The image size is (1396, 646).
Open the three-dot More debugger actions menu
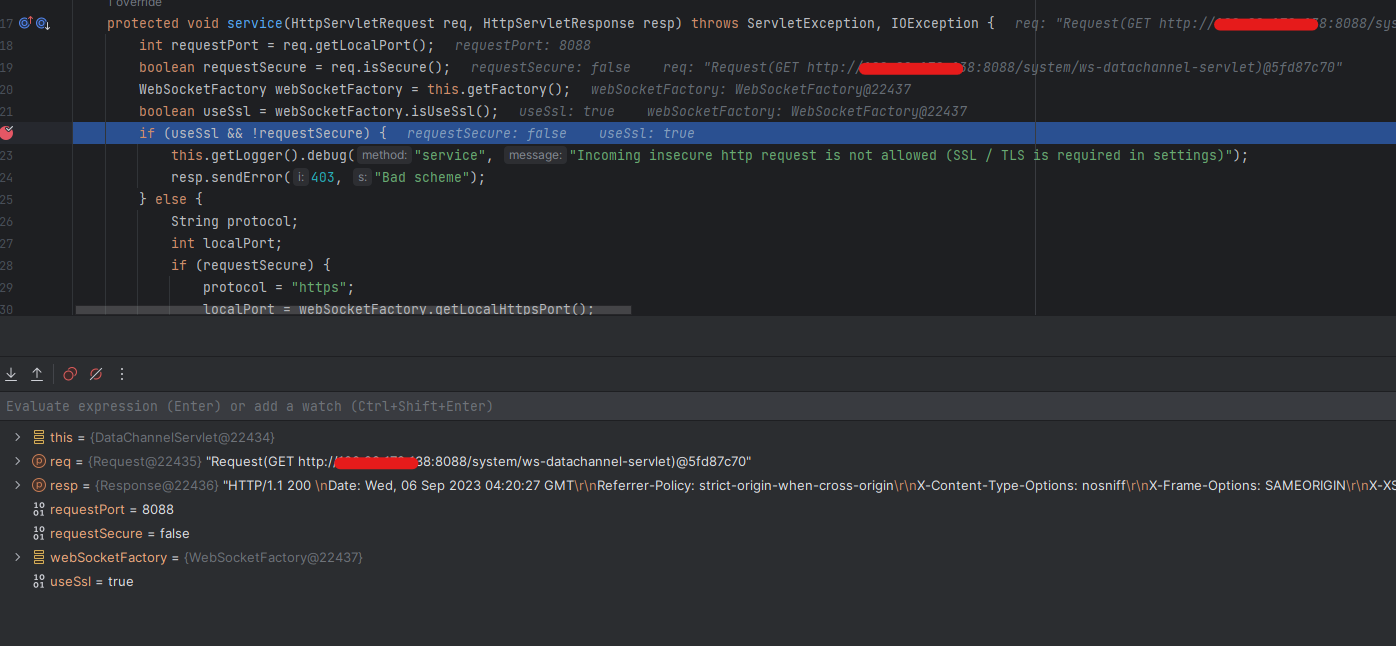122,374
